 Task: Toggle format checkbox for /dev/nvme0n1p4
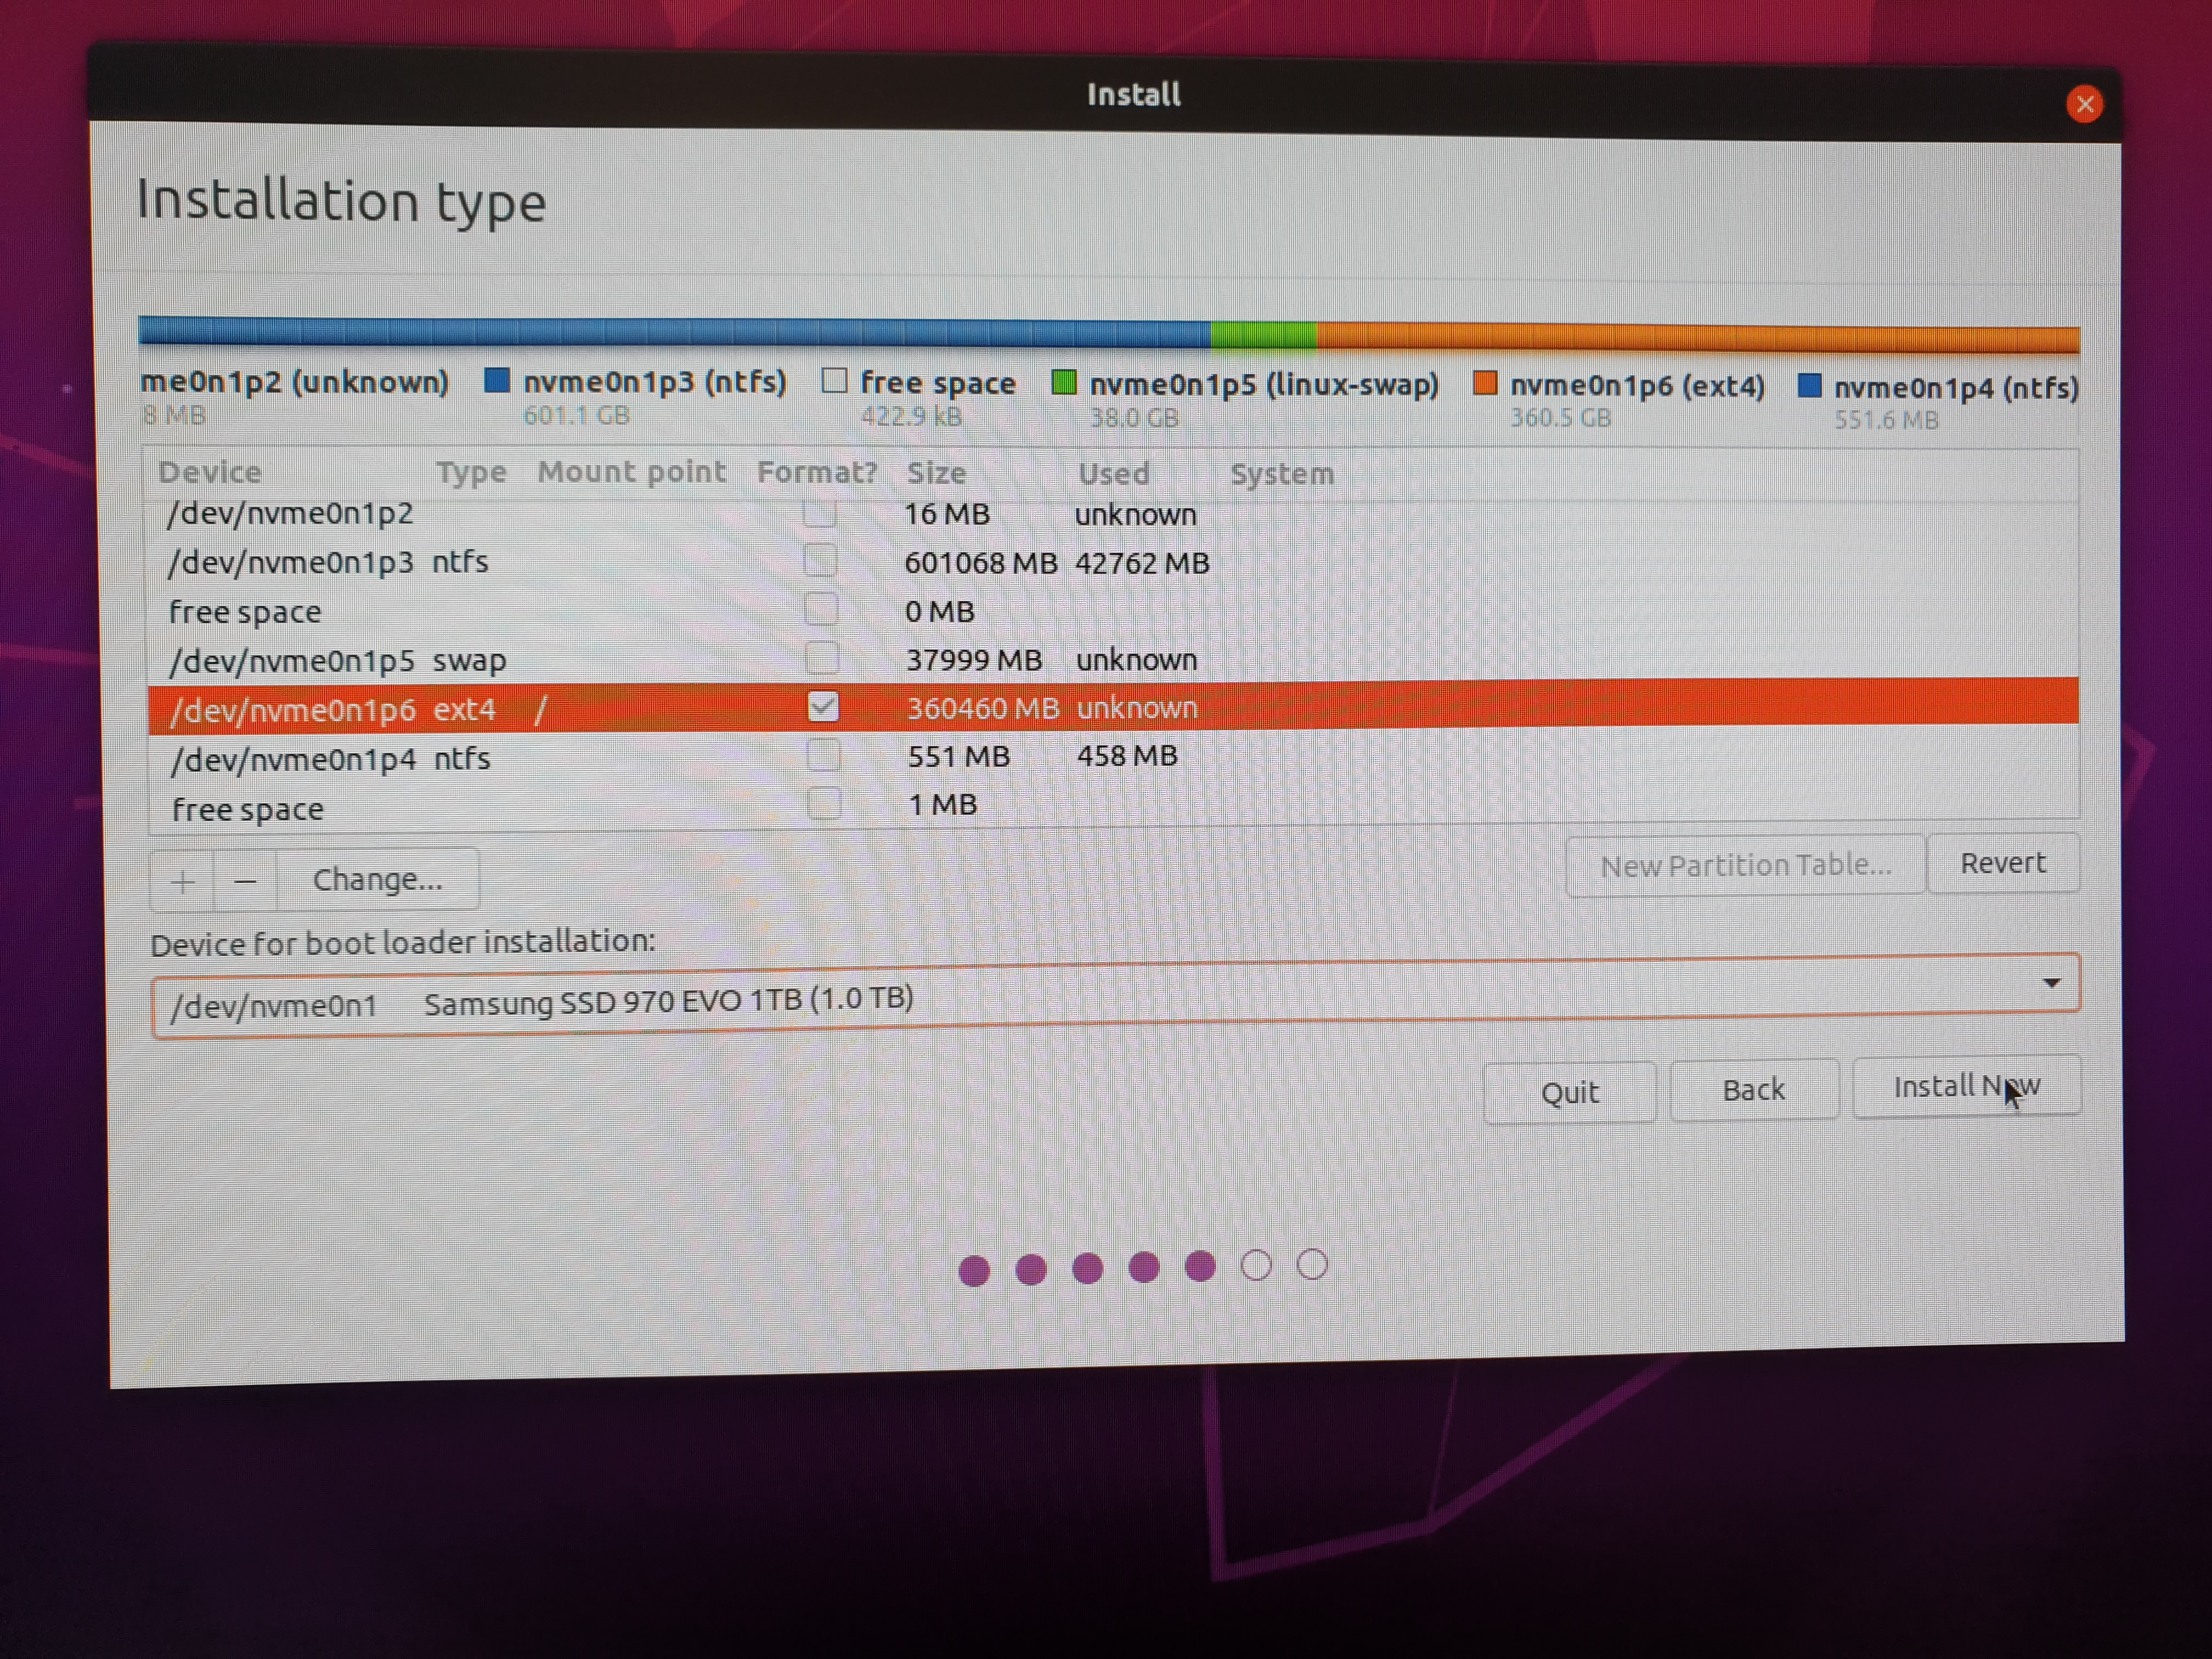coord(824,755)
